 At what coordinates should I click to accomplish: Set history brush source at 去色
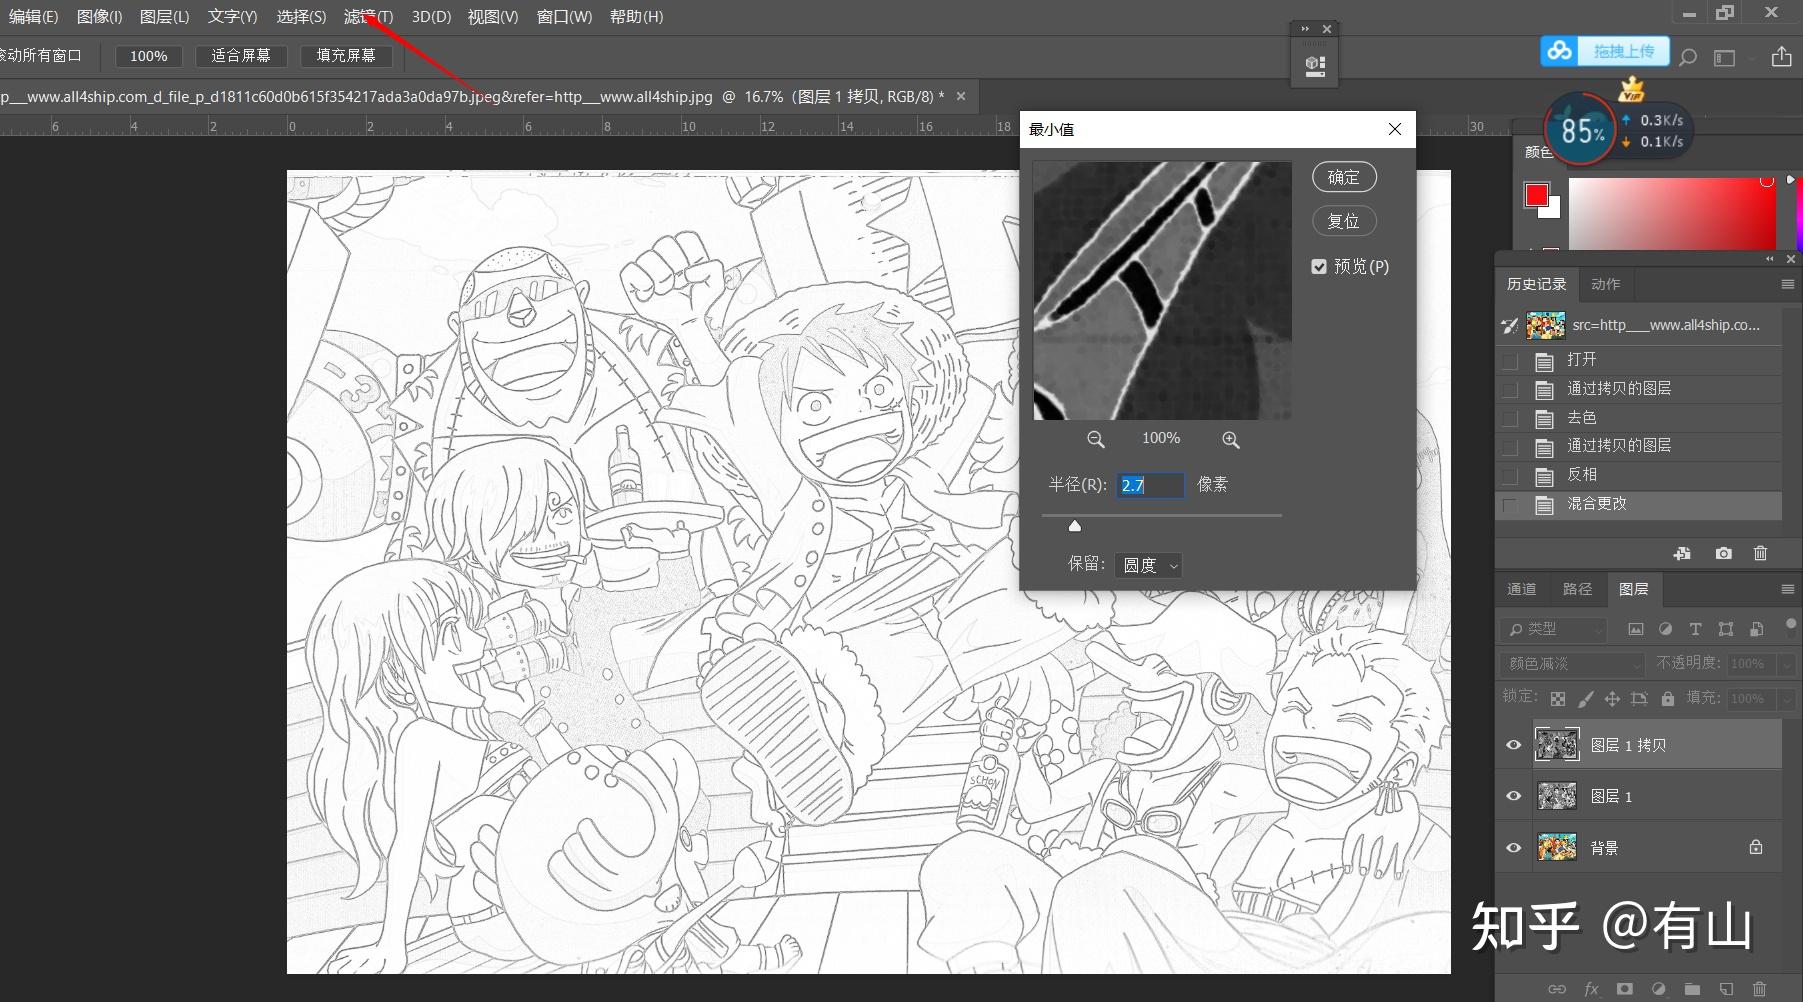click(1510, 418)
